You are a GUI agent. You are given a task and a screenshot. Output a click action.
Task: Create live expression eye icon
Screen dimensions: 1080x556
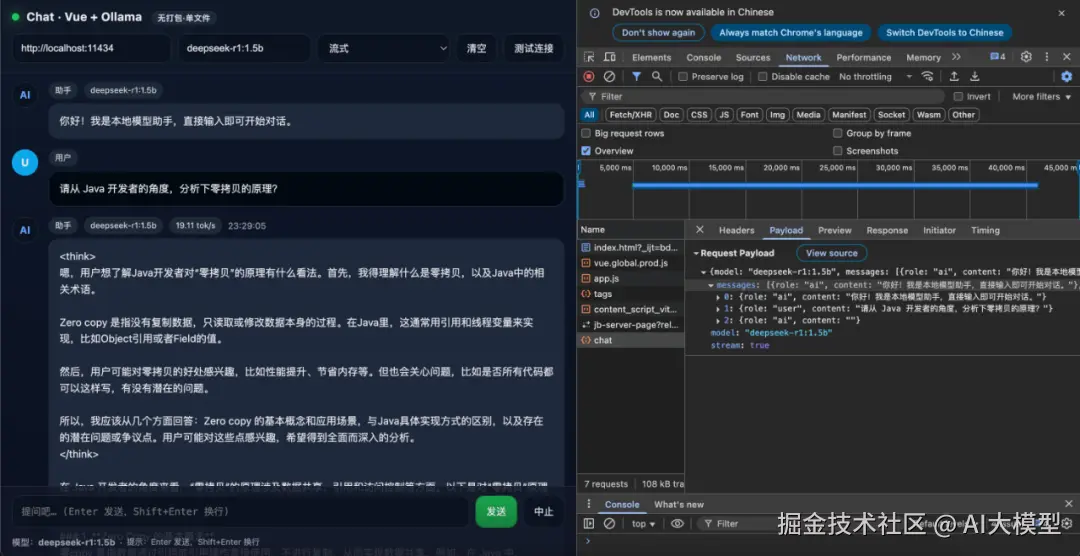click(678, 524)
